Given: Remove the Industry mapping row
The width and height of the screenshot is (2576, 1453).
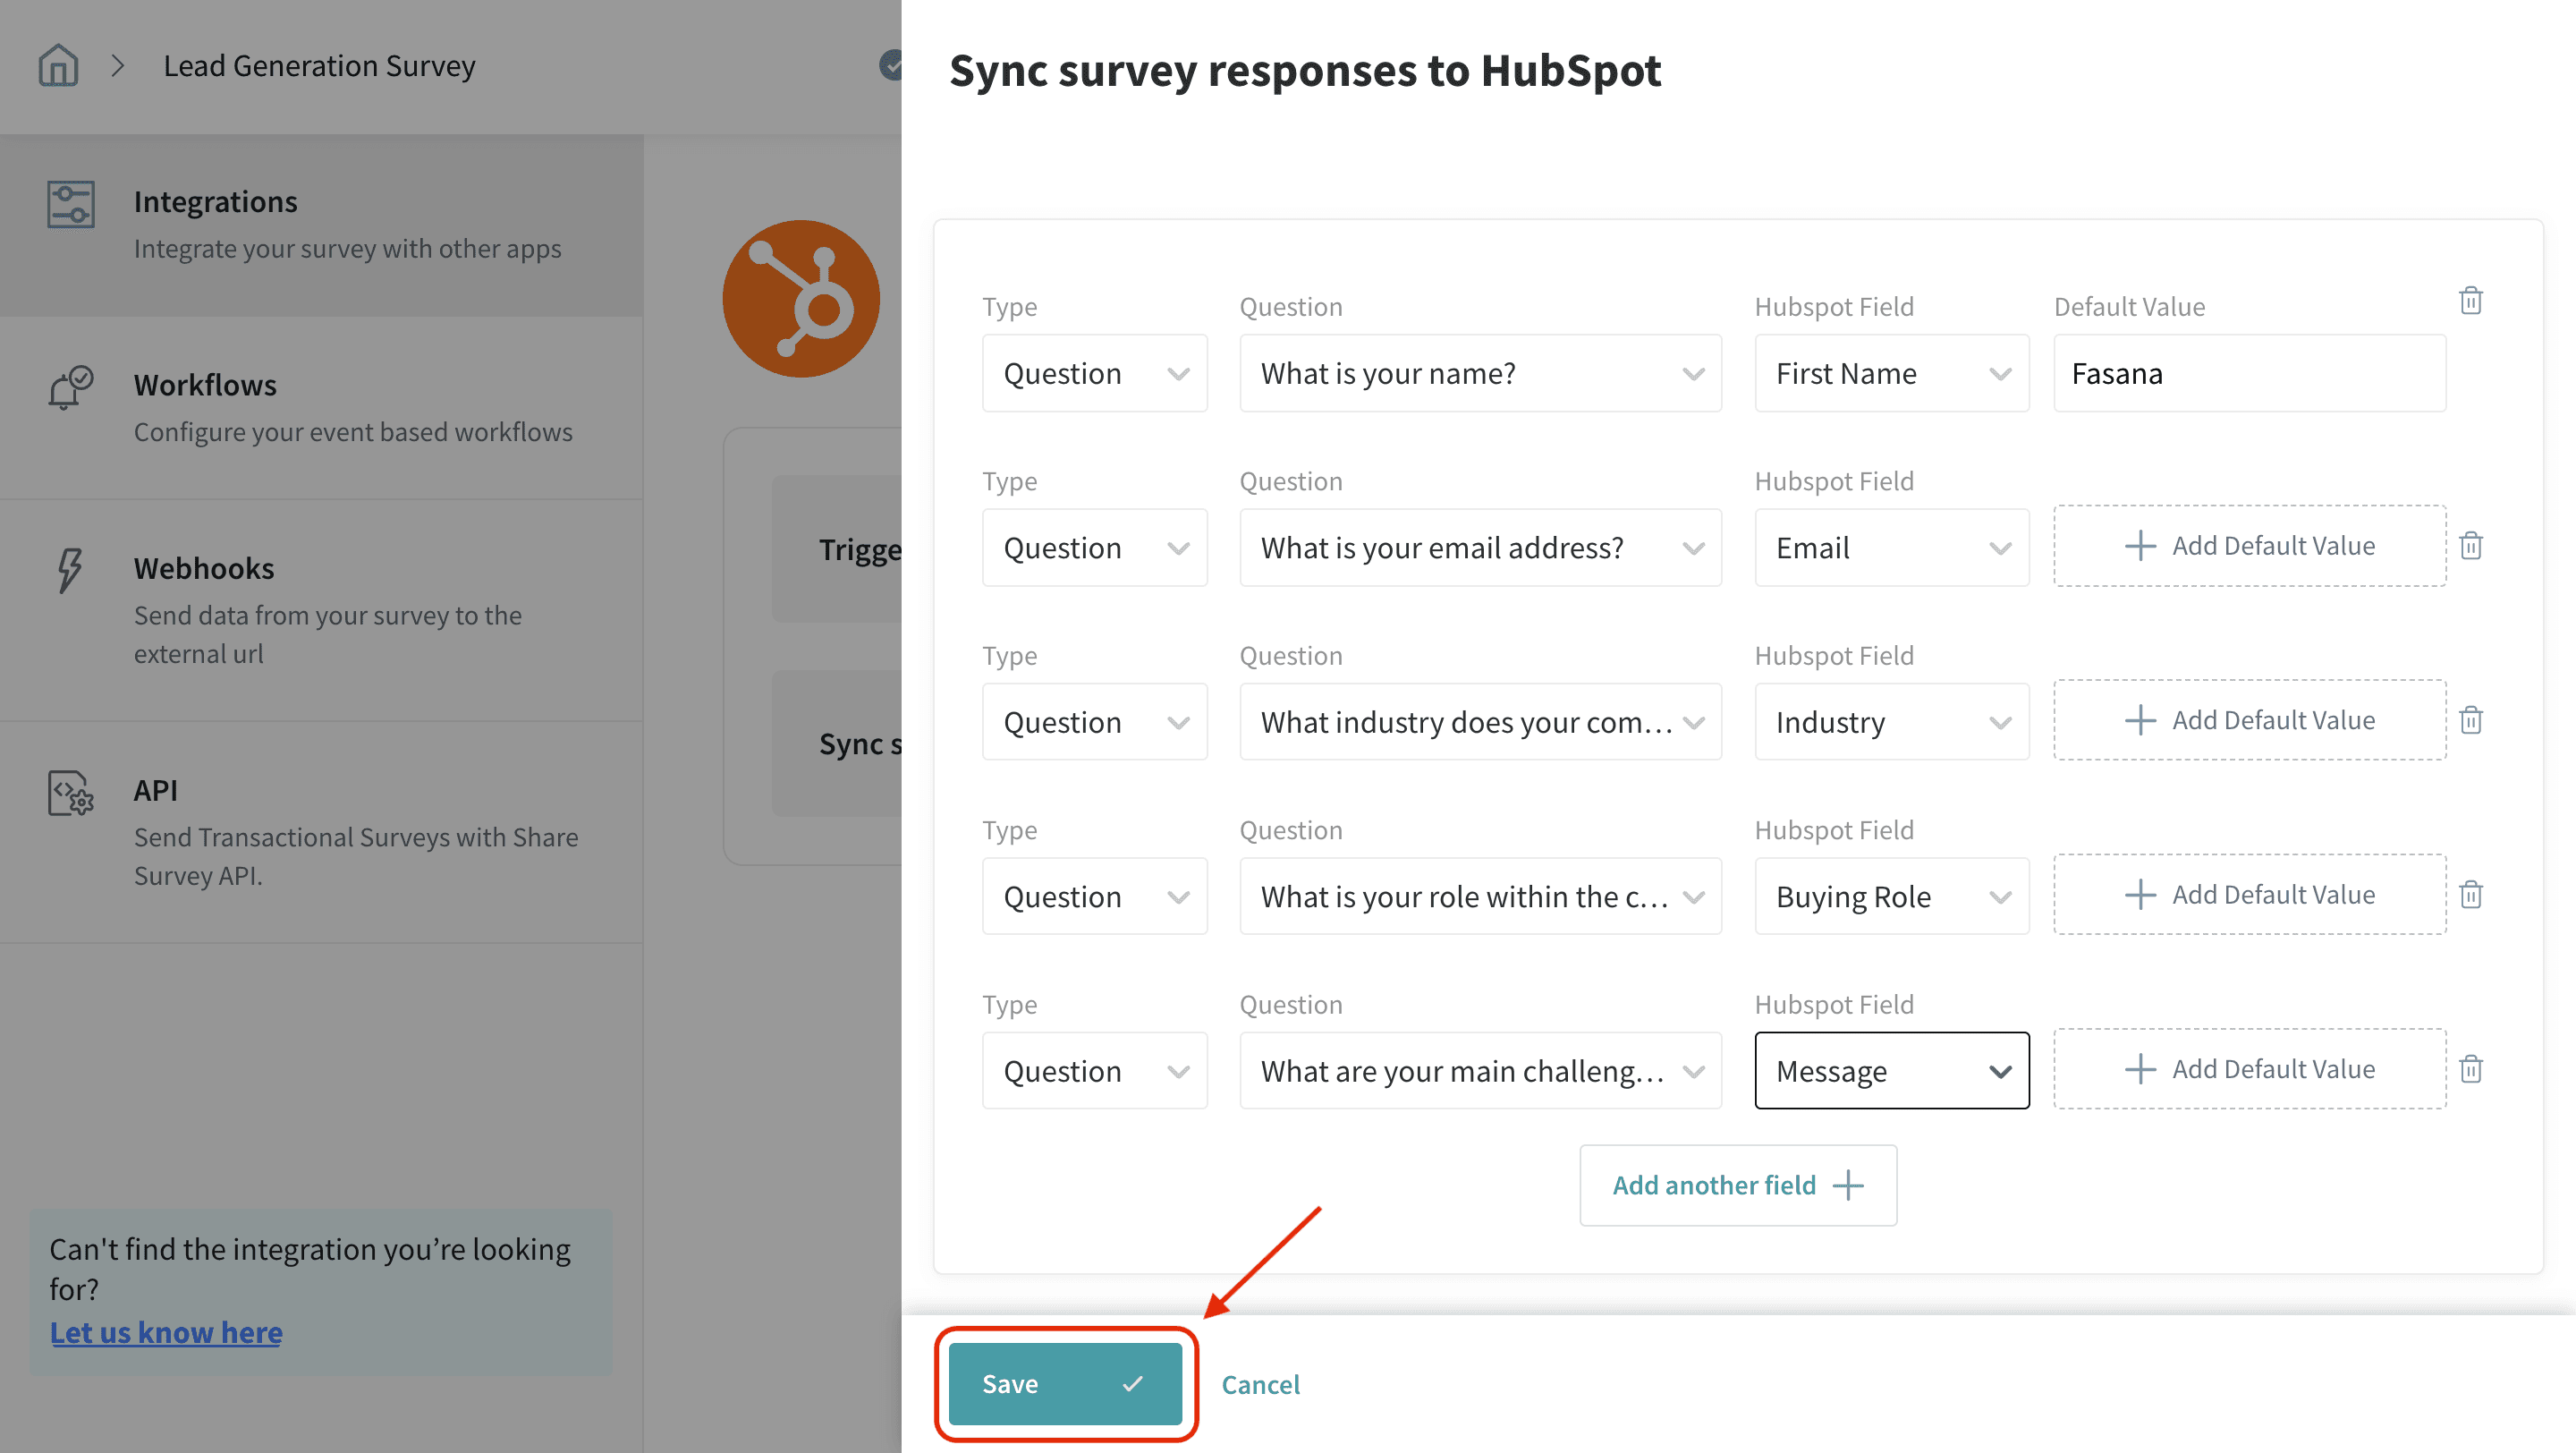Looking at the screenshot, I should pyautogui.click(x=2470, y=720).
